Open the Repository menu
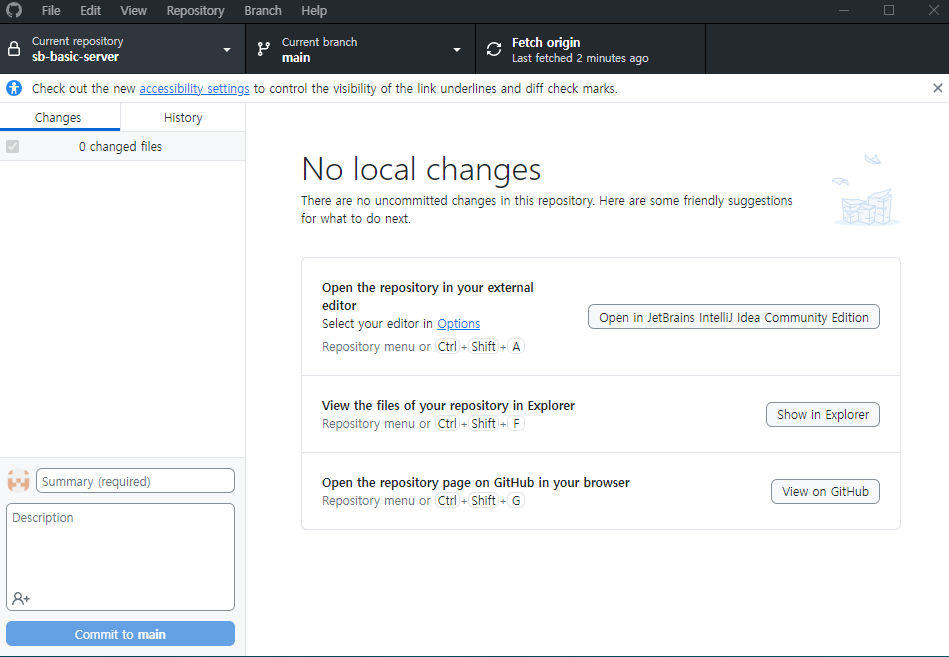This screenshot has width=949, height=657. coord(195,10)
